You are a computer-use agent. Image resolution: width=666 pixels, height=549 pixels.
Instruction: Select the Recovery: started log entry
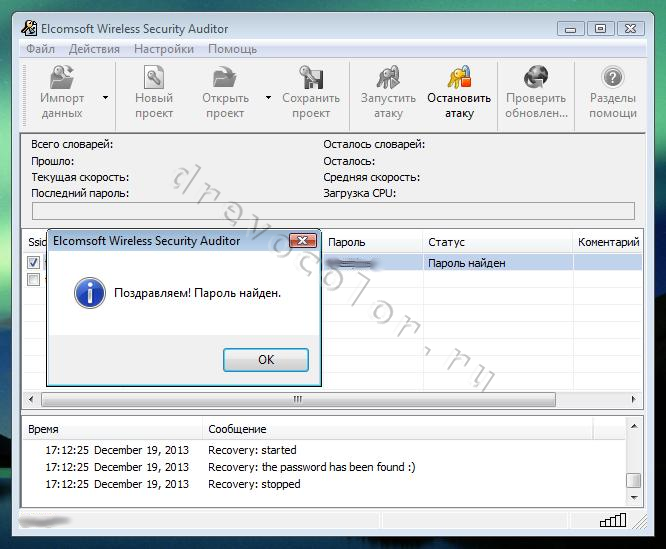click(x=252, y=450)
